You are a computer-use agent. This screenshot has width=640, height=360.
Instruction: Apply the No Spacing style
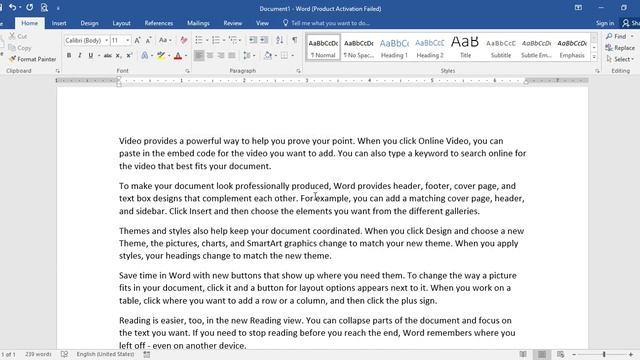358,47
